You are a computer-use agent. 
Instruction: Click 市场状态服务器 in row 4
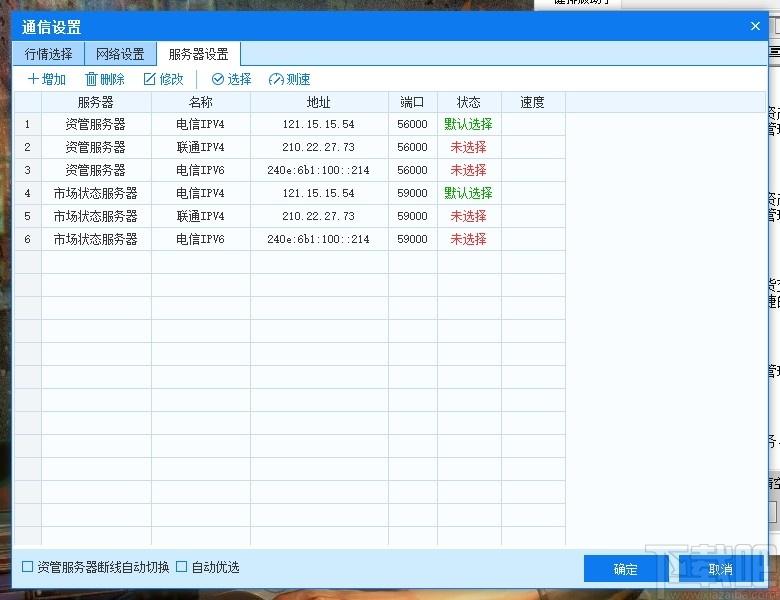click(x=96, y=193)
